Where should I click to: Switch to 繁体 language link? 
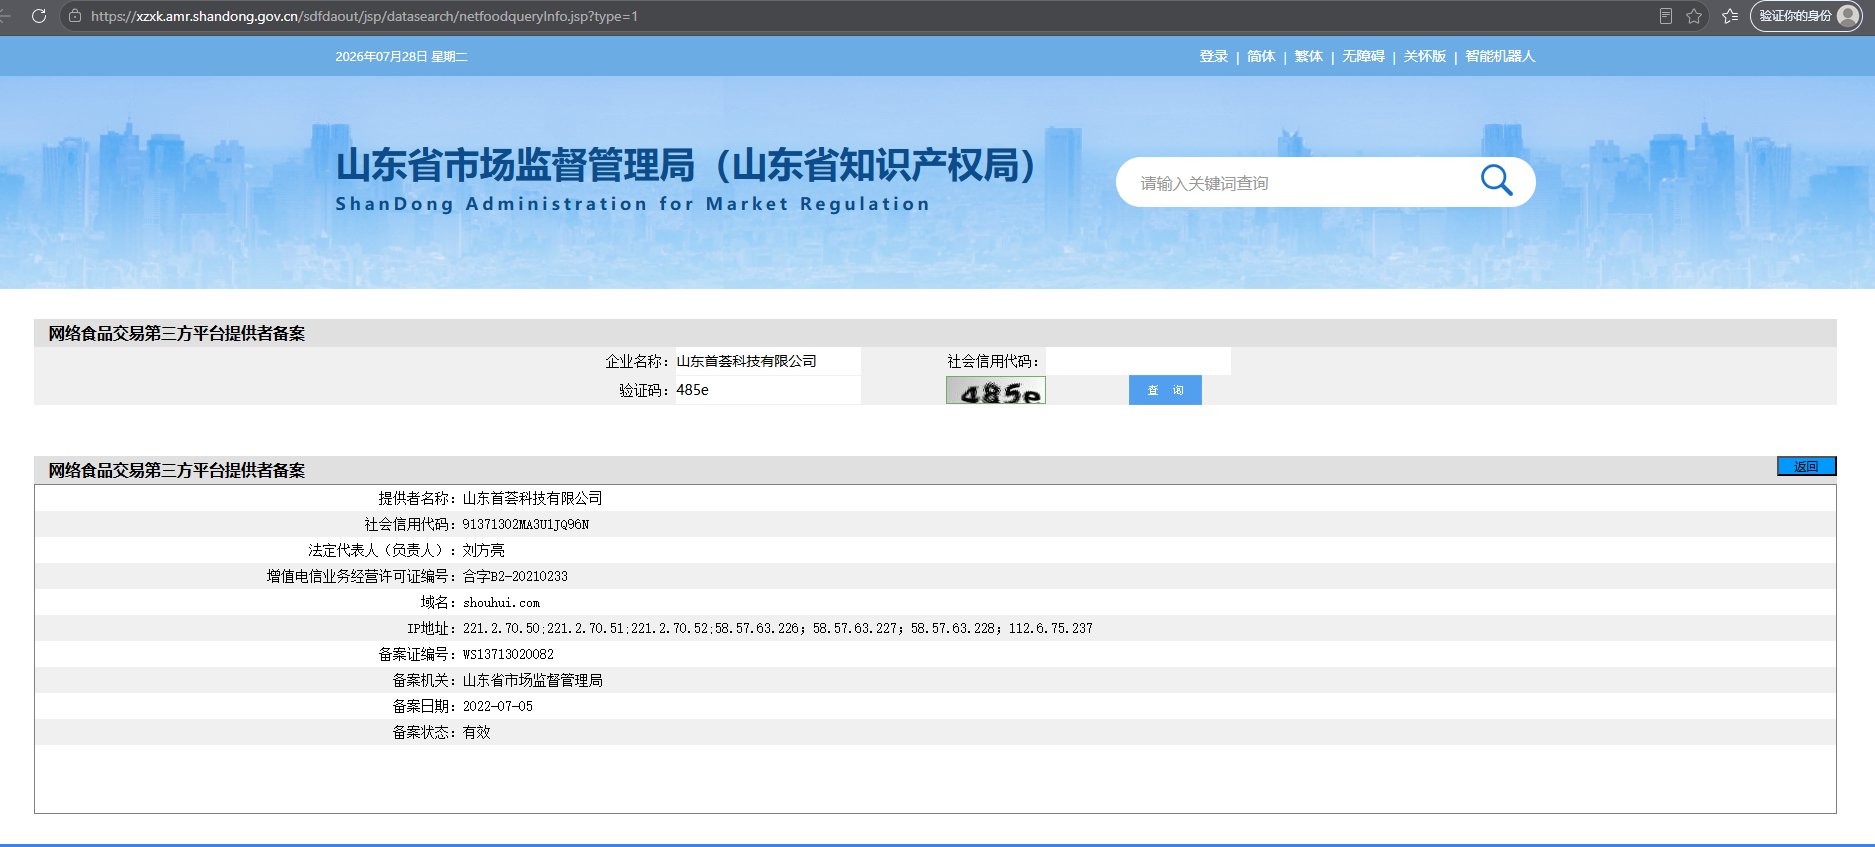(x=1309, y=56)
